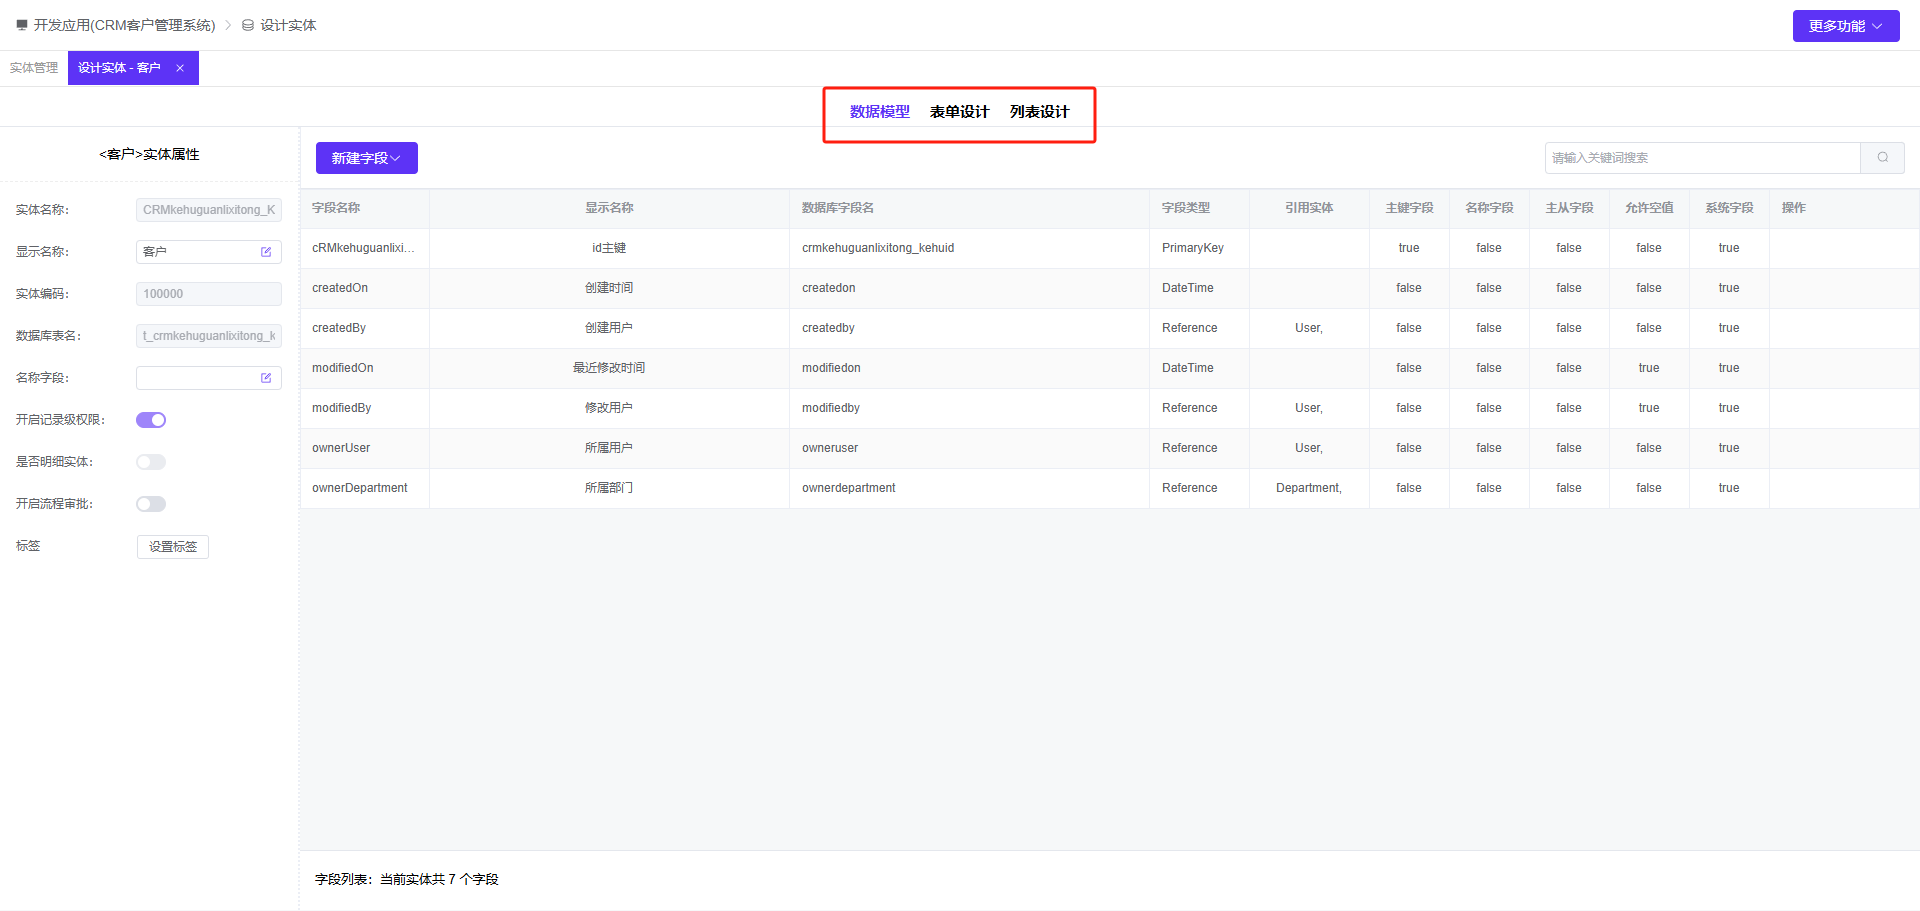The height and width of the screenshot is (911, 1920).
Task: Click the 设计实体 database icon in breadcrumb
Action: [248, 25]
